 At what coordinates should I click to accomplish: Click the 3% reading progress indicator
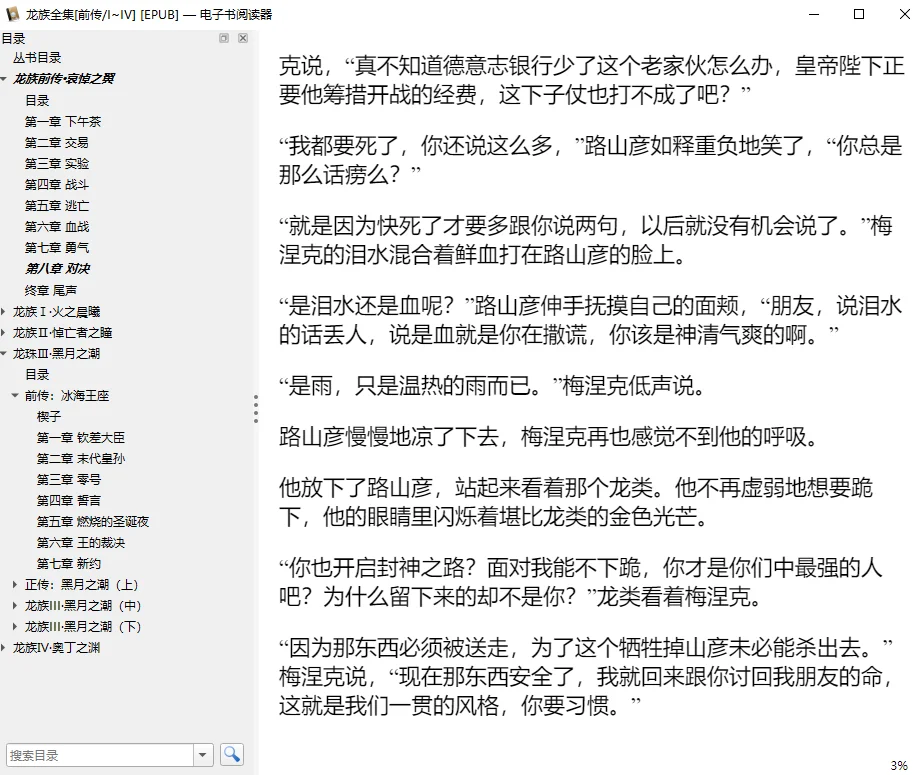click(x=898, y=766)
